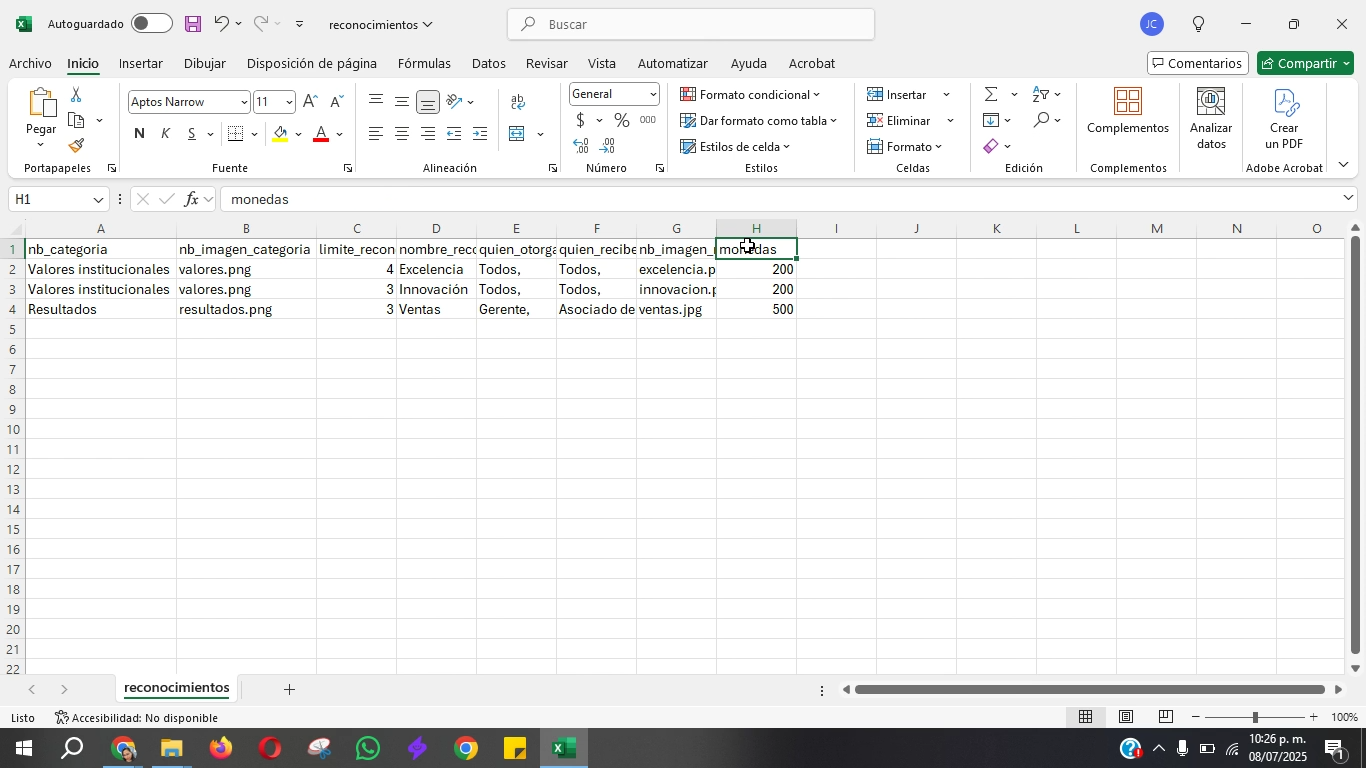Click the Paste (Pegar) clipboard icon

[41, 104]
